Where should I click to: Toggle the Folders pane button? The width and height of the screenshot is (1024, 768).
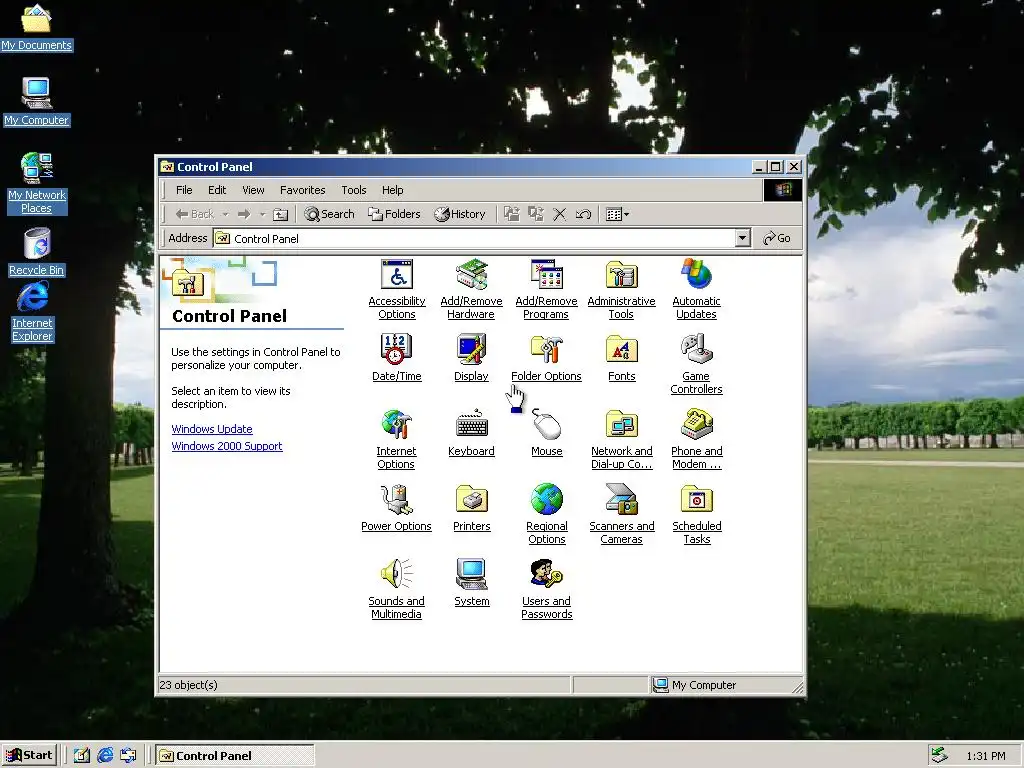pyautogui.click(x=394, y=214)
